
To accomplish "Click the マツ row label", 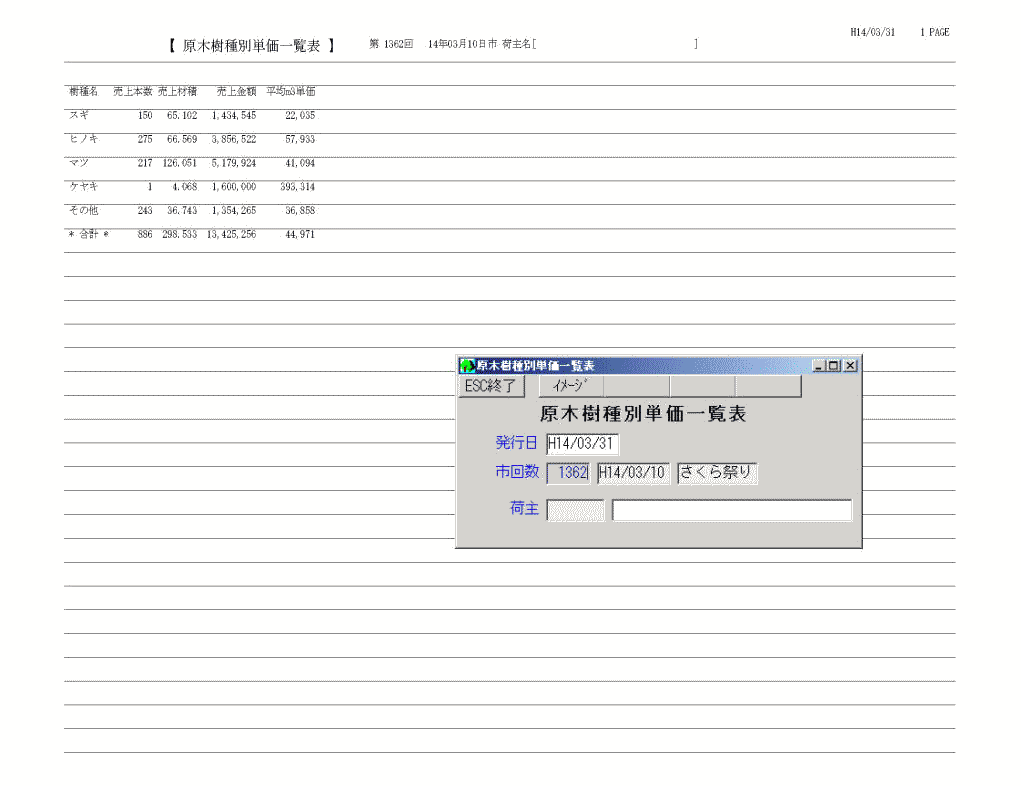I will (79, 163).
